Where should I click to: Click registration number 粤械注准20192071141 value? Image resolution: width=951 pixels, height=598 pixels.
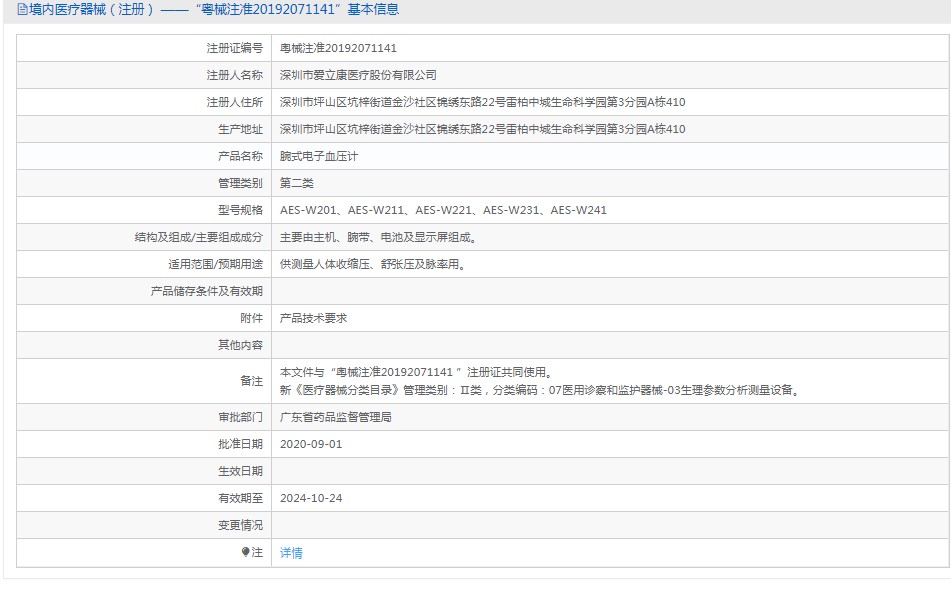(x=338, y=48)
